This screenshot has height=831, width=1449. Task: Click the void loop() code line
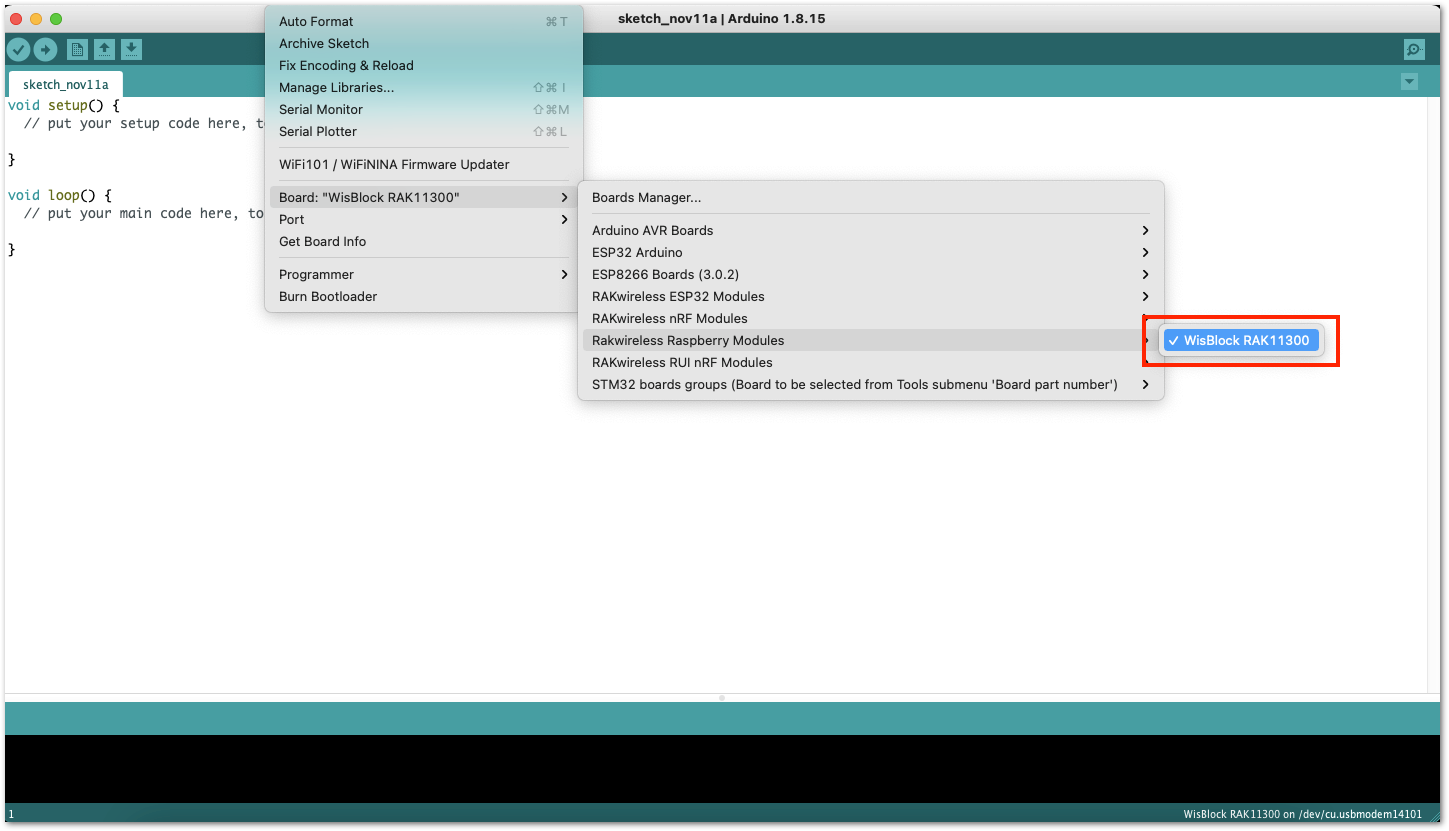(x=60, y=196)
